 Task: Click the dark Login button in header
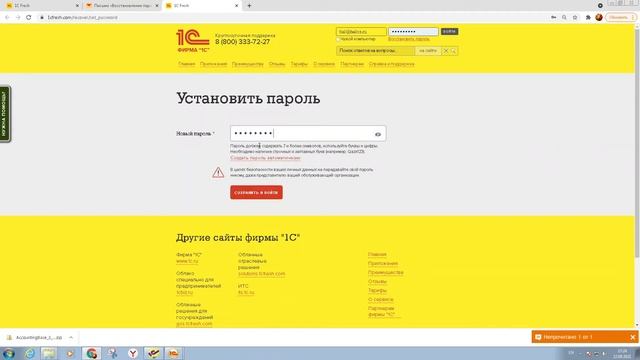point(449,31)
